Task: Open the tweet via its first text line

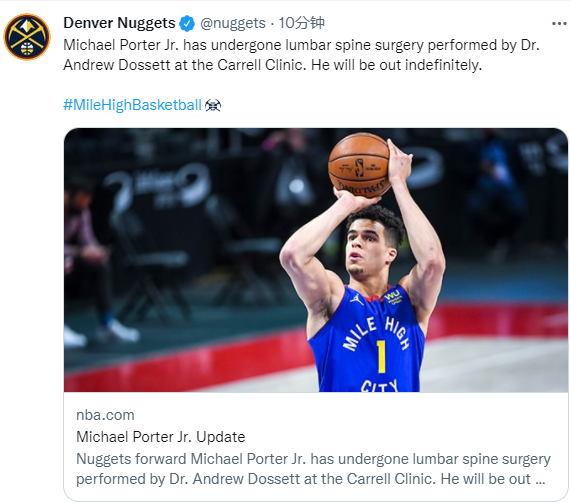Action: click(x=301, y=45)
